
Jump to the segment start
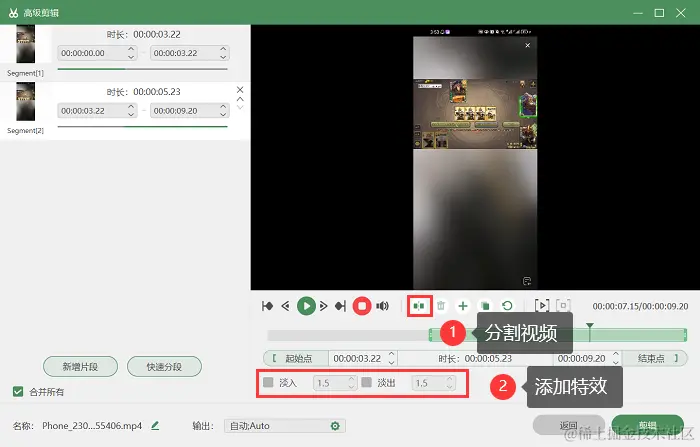pos(267,306)
